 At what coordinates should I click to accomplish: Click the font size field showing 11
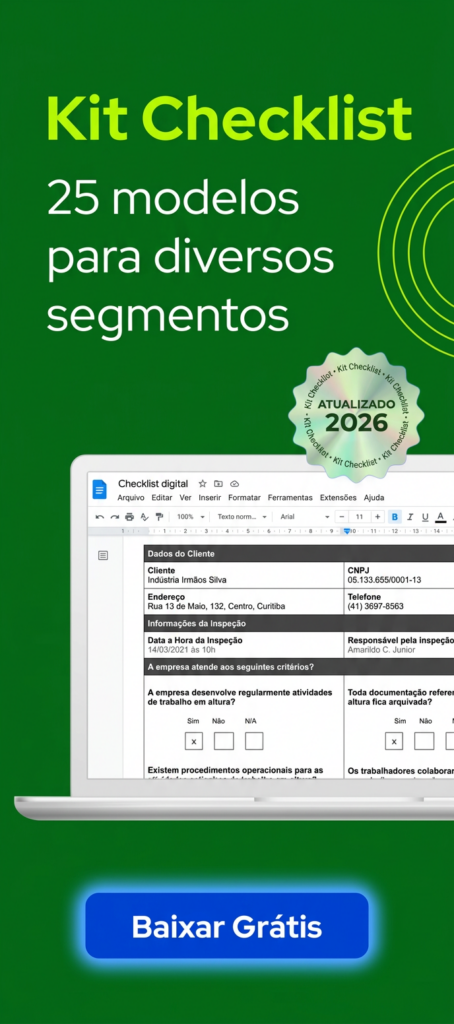pyautogui.click(x=360, y=517)
